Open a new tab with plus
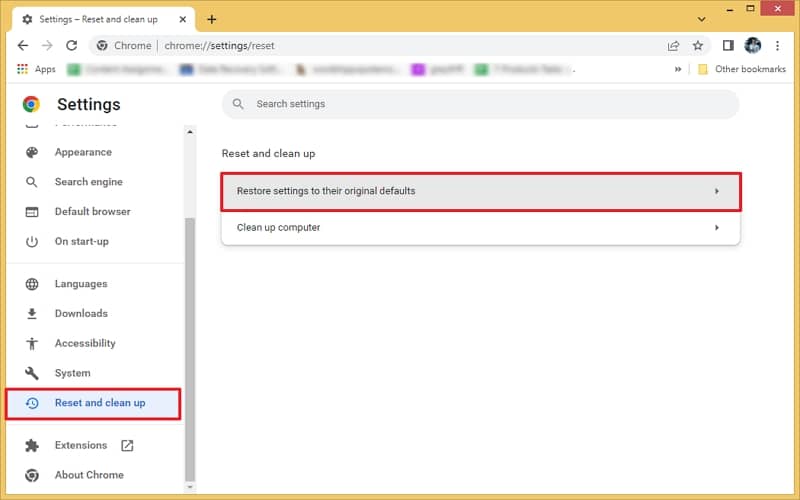Viewport: 800px width, 500px height. pyautogui.click(x=212, y=19)
